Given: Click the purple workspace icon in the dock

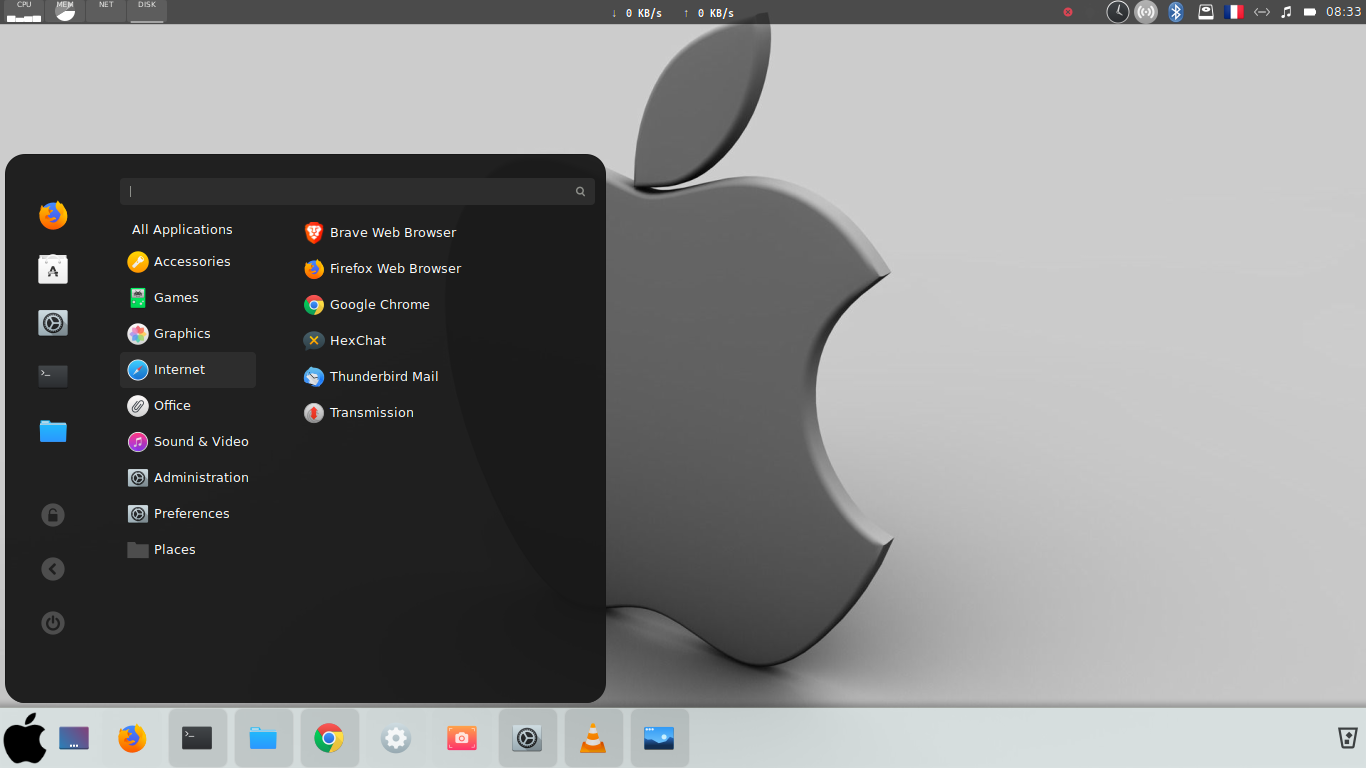Looking at the screenshot, I should coord(74,739).
